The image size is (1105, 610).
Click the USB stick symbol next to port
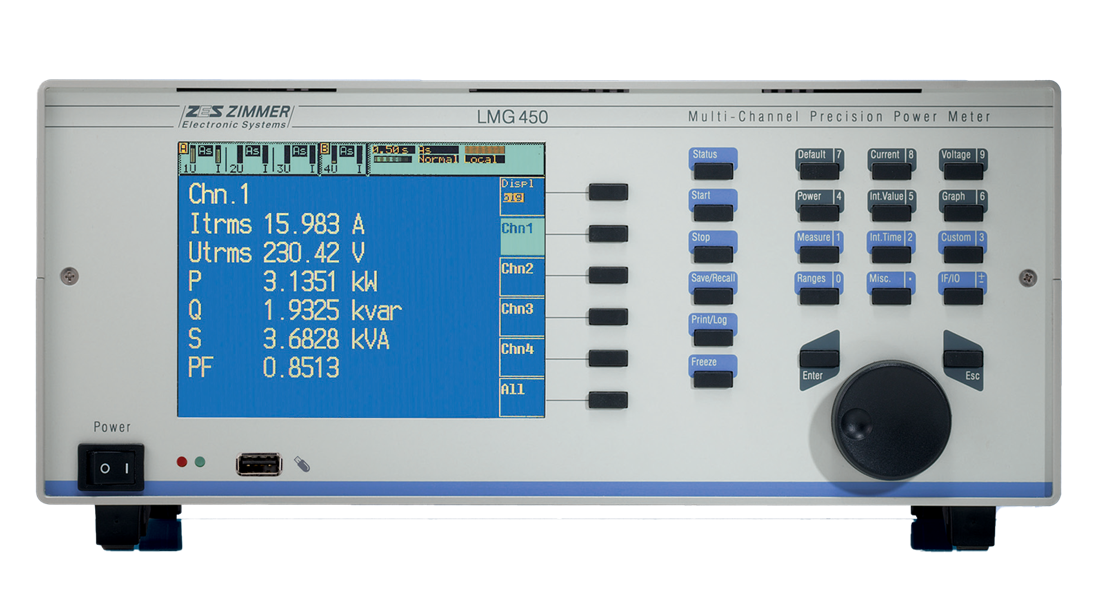(302, 463)
